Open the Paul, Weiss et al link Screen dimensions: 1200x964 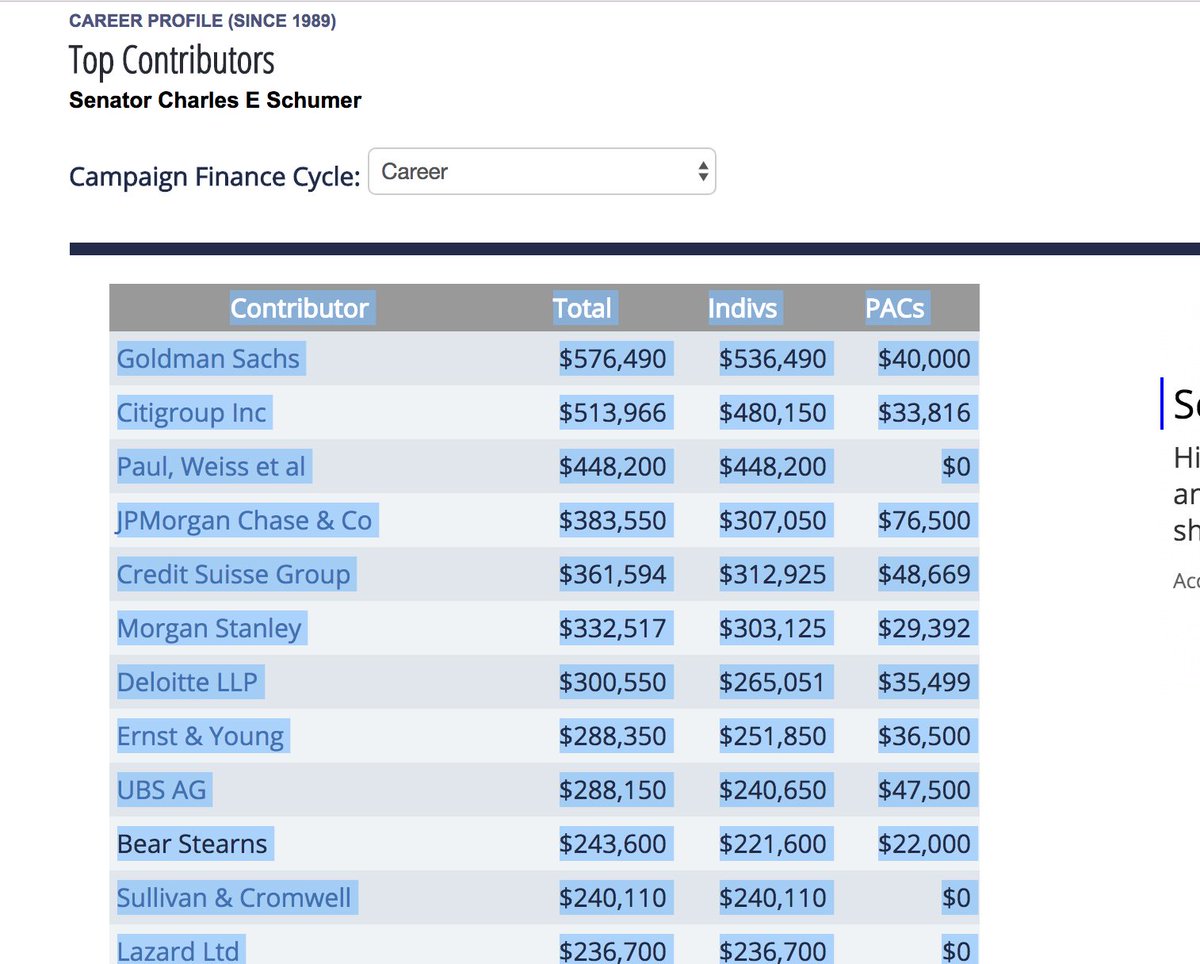pos(211,466)
